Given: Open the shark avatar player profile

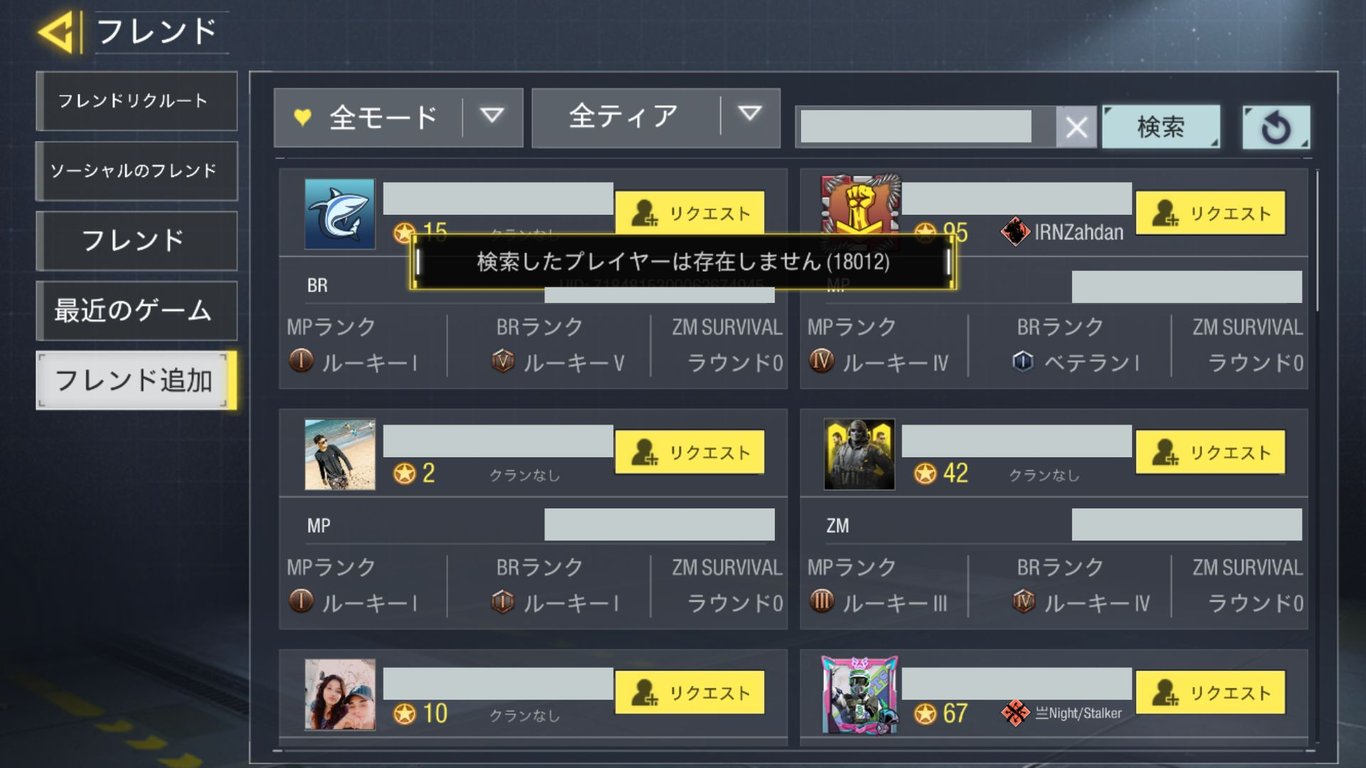Looking at the screenshot, I should (x=340, y=214).
